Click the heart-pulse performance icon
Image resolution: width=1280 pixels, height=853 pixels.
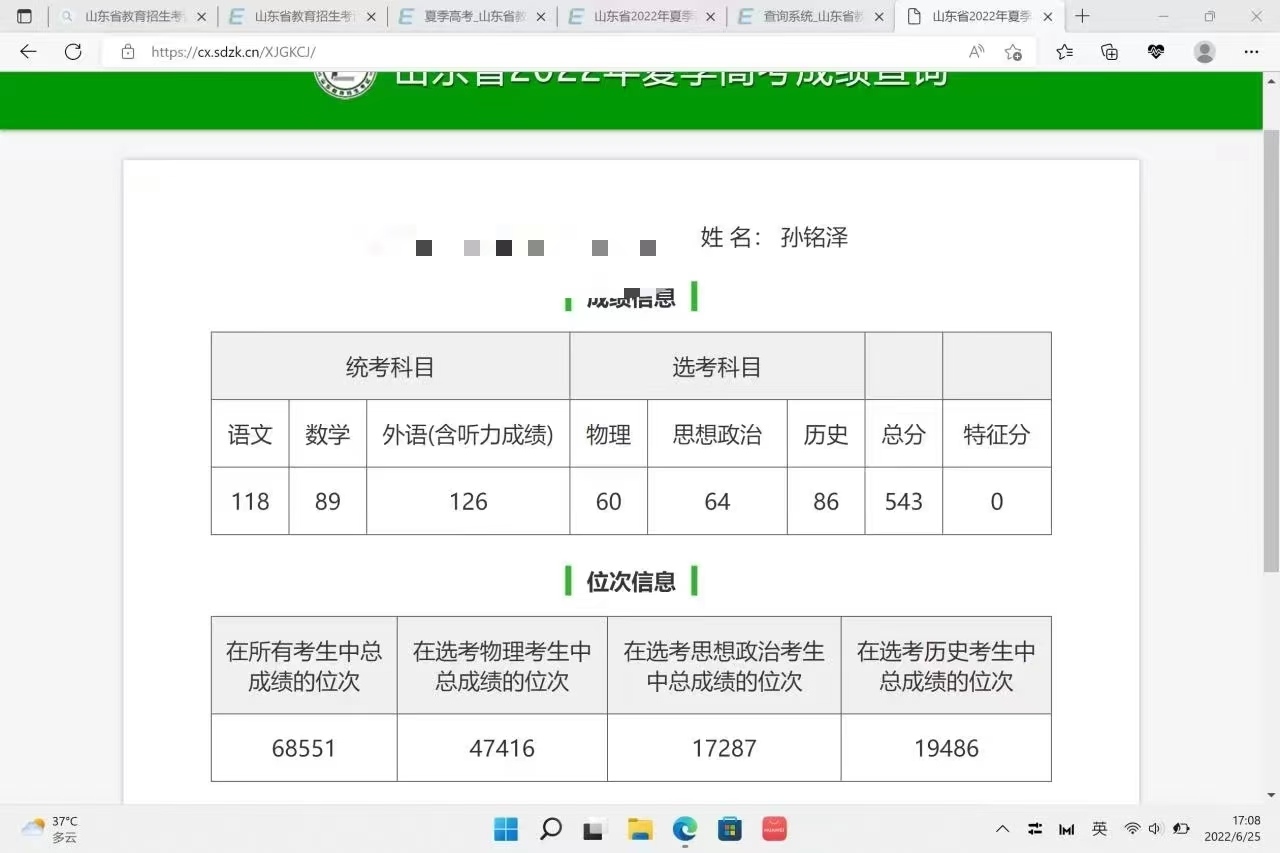coord(1156,52)
